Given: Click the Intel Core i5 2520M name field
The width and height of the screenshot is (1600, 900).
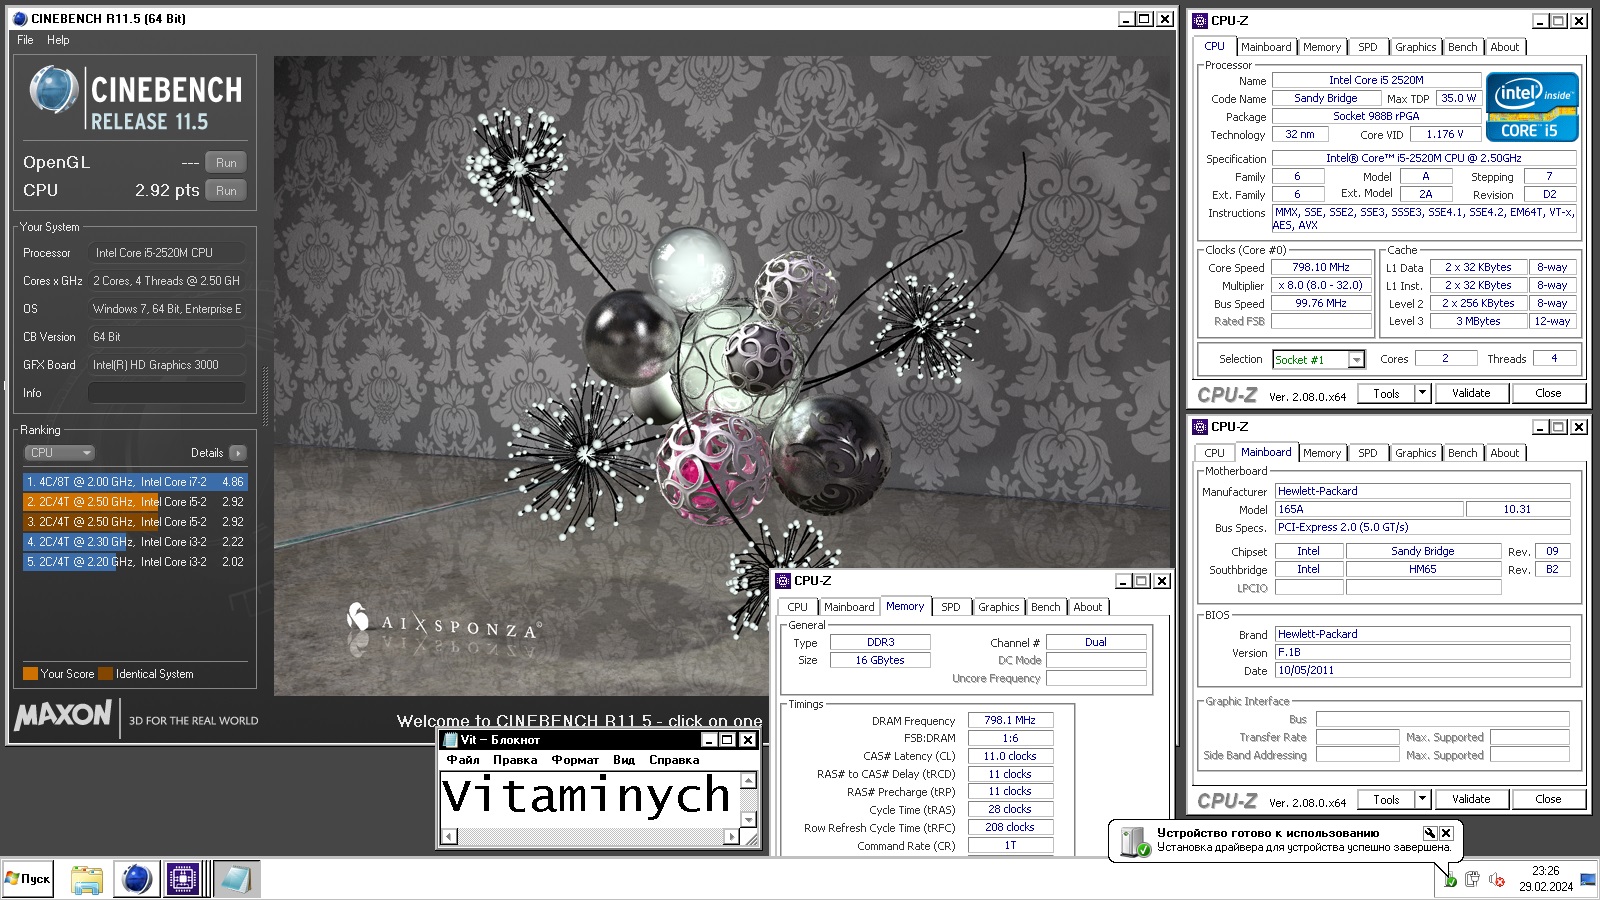Looking at the screenshot, I should click(x=1376, y=80).
